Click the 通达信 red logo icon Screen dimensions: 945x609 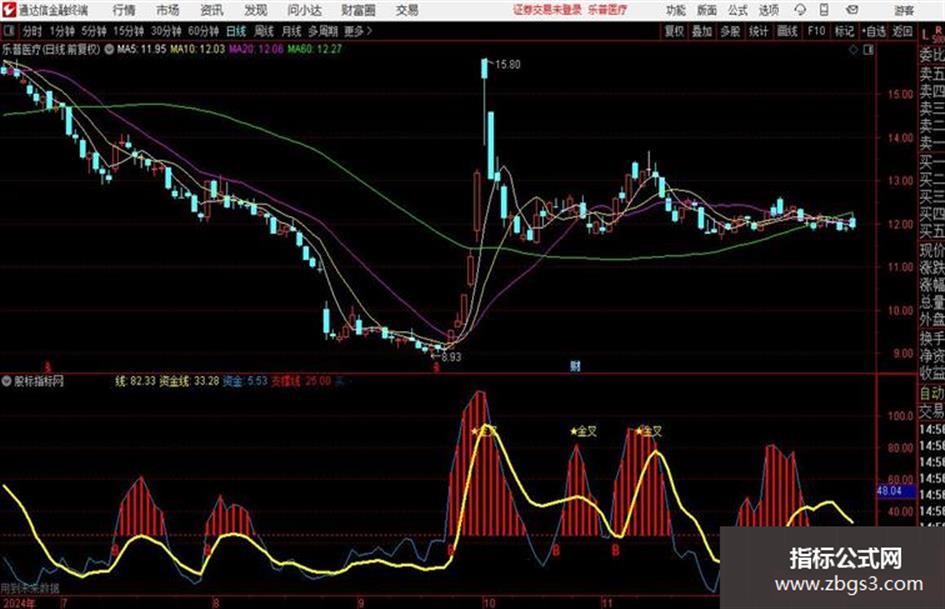(9, 10)
